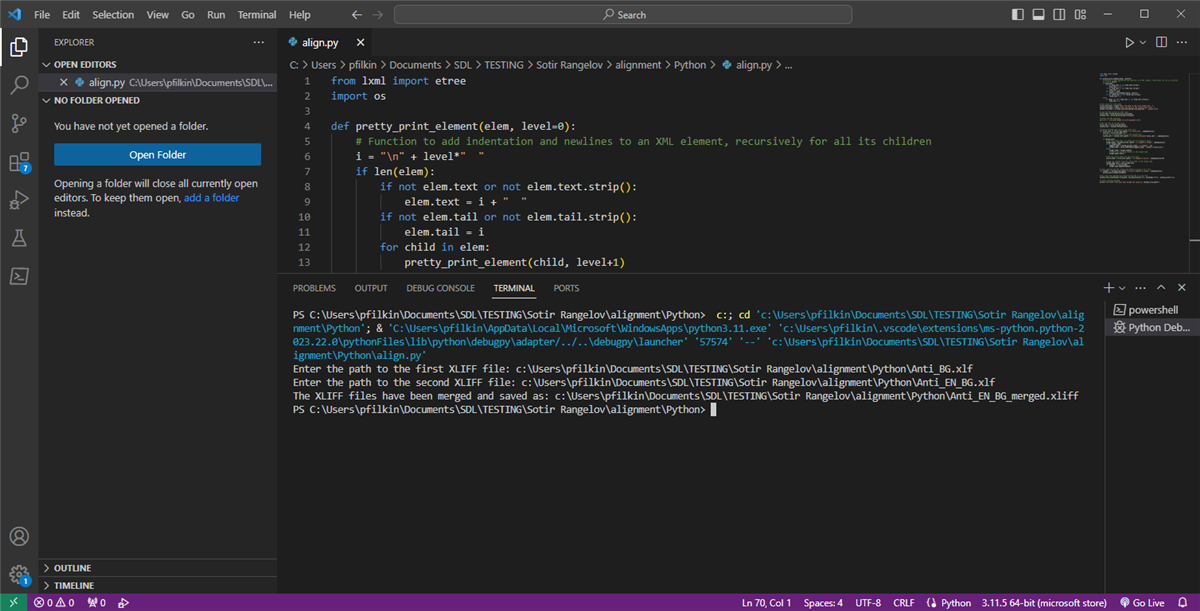Open the terminal-like activity bar icon
This screenshot has width=1200, height=611.
[x=19, y=276]
